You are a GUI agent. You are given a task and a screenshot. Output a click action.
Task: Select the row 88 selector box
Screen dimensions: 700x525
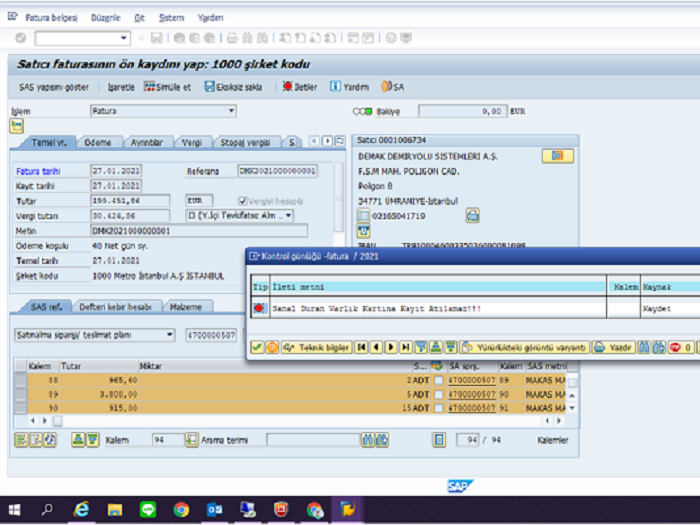pos(21,380)
